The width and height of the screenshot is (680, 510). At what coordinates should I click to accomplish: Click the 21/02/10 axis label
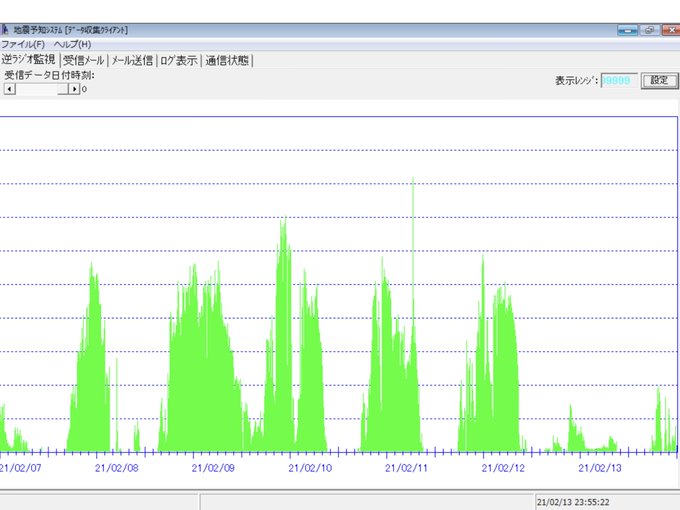coord(310,468)
